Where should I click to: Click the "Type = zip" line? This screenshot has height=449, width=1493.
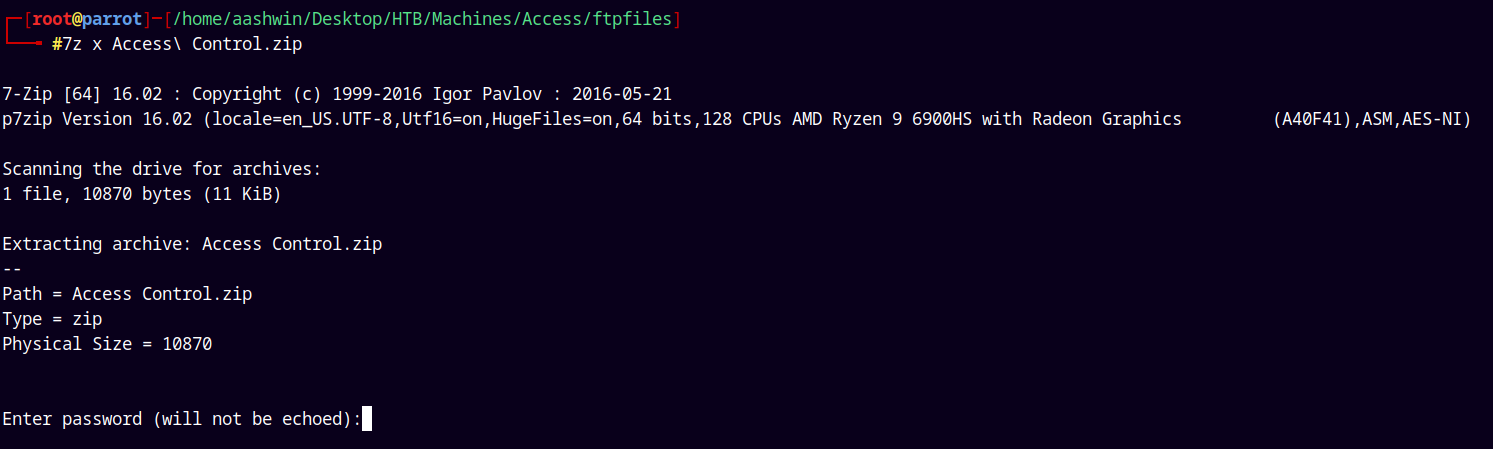point(52,319)
